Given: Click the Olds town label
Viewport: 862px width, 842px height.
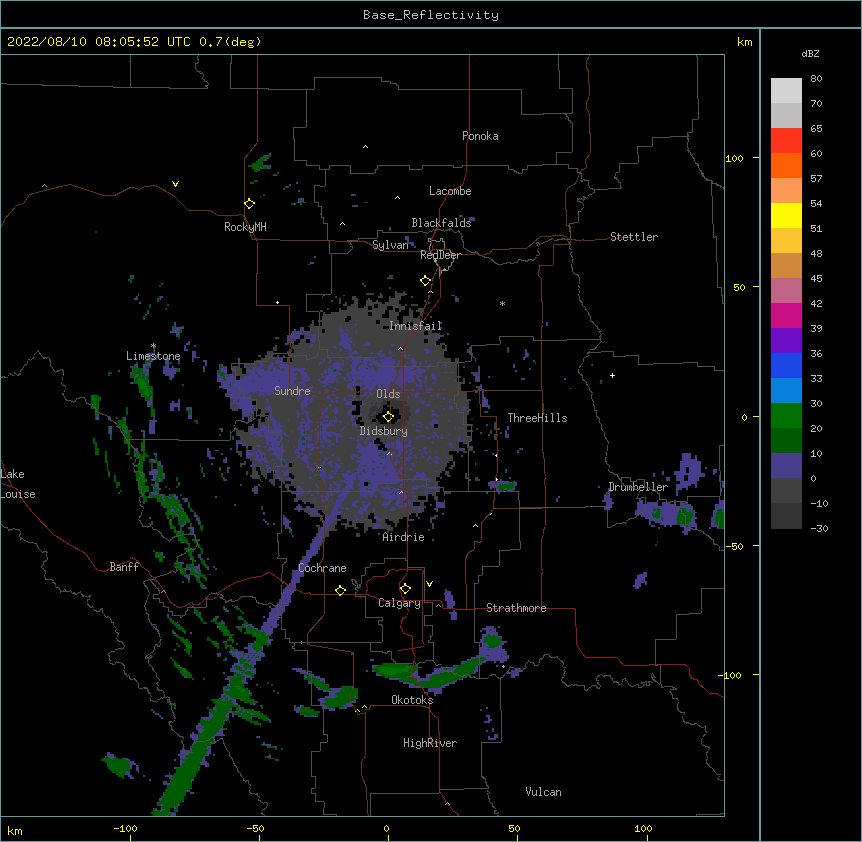Looking at the screenshot, I should coord(388,394).
